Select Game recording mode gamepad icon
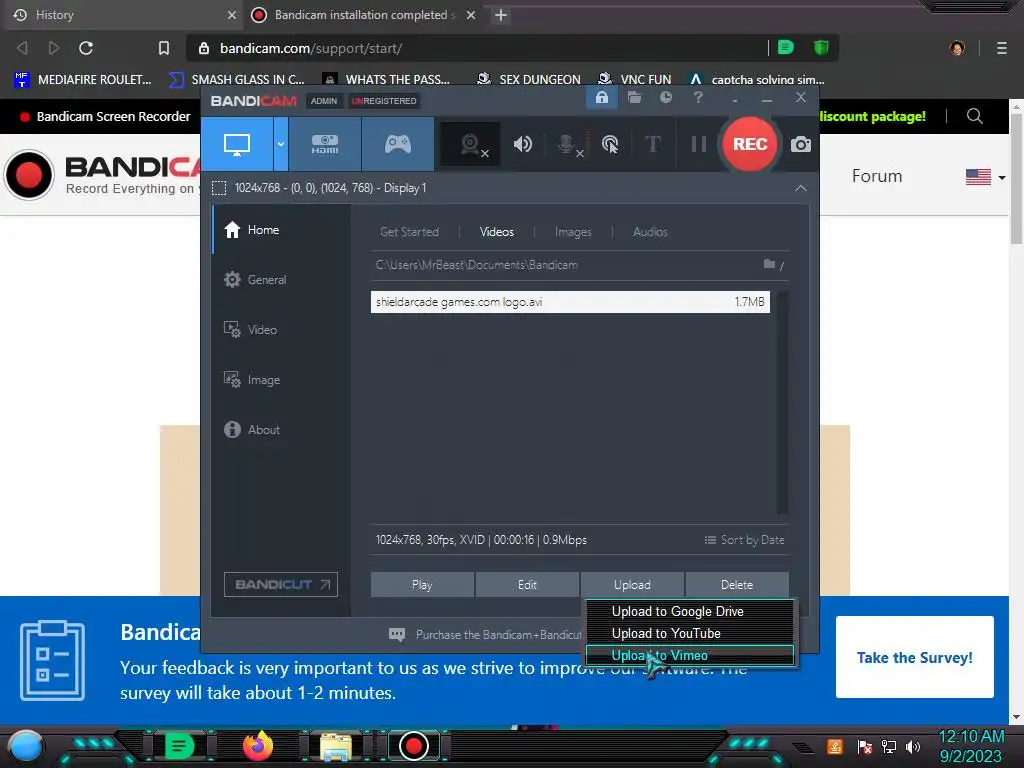 [398, 144]
